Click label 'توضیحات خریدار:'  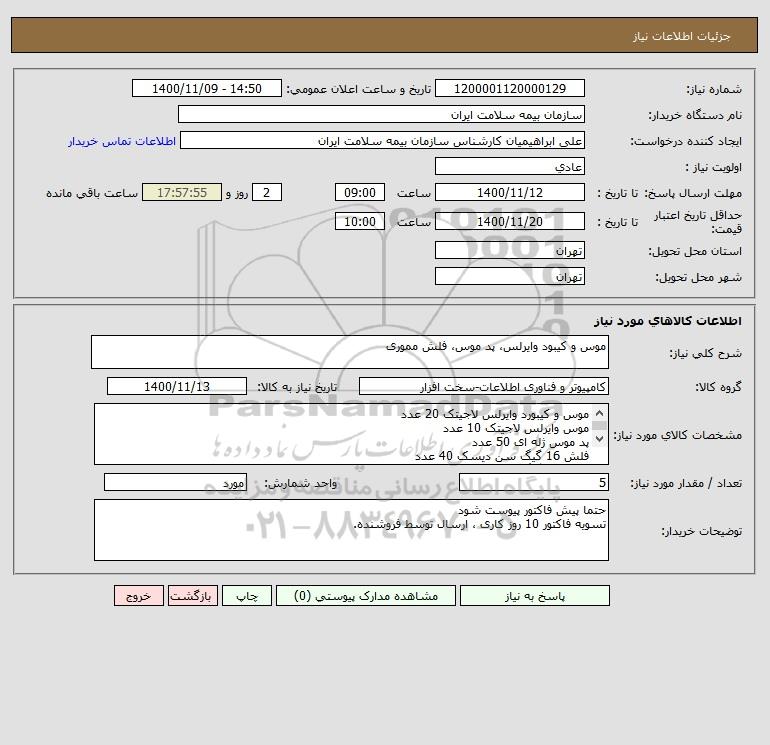click(x=701, y=531)
